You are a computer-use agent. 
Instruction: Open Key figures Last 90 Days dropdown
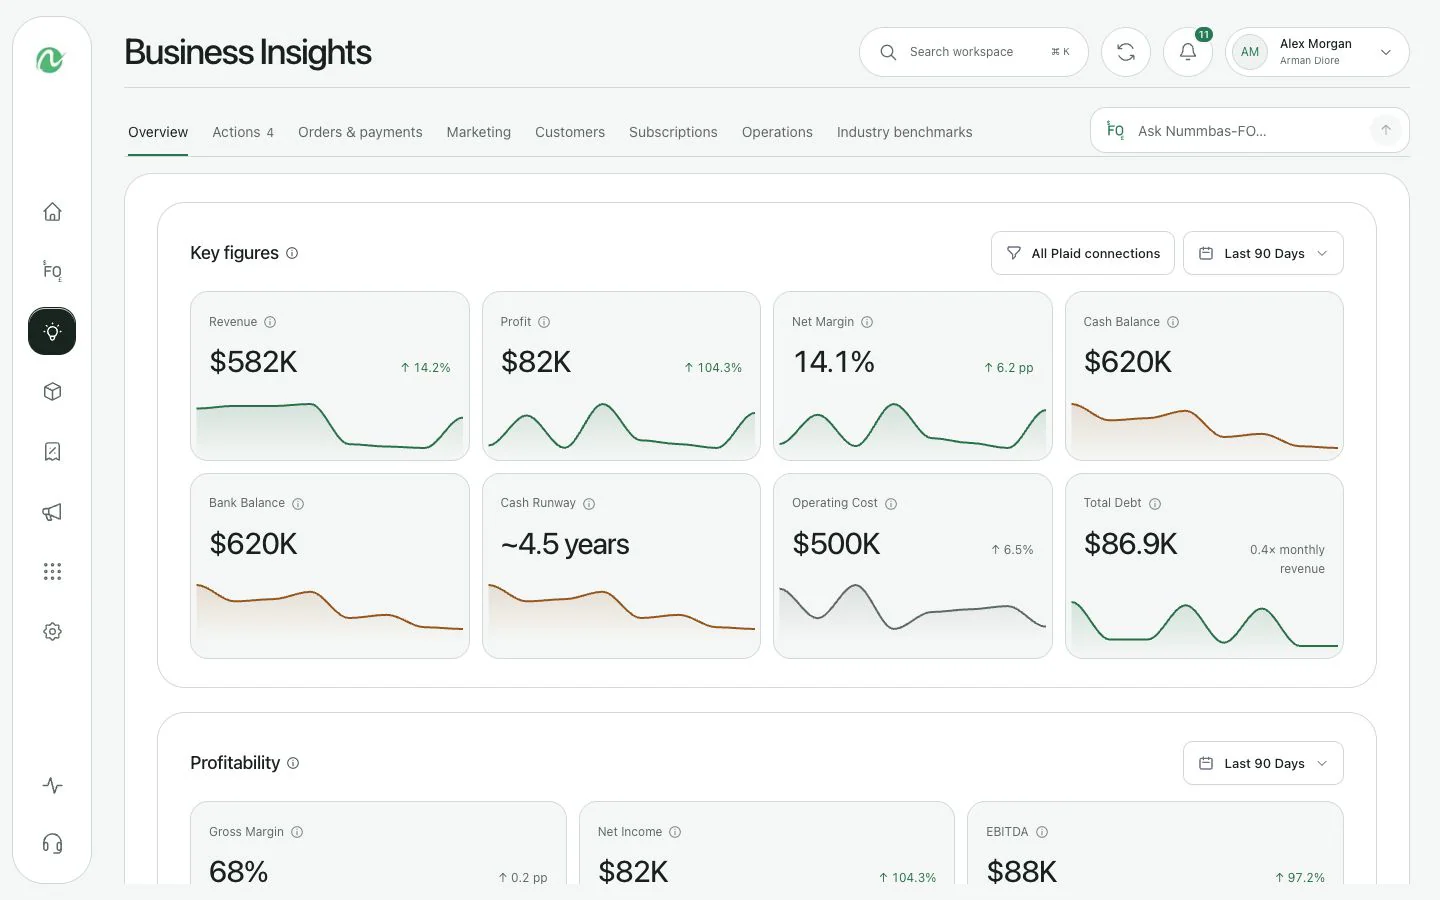click(1263, 253)
